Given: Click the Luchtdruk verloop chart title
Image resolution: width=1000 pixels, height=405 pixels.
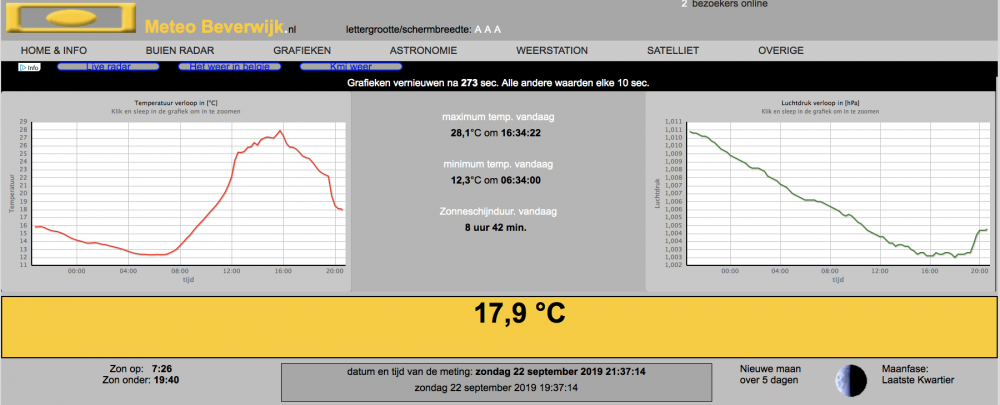Looking at the screenshot, I should (x=820, y=103).
